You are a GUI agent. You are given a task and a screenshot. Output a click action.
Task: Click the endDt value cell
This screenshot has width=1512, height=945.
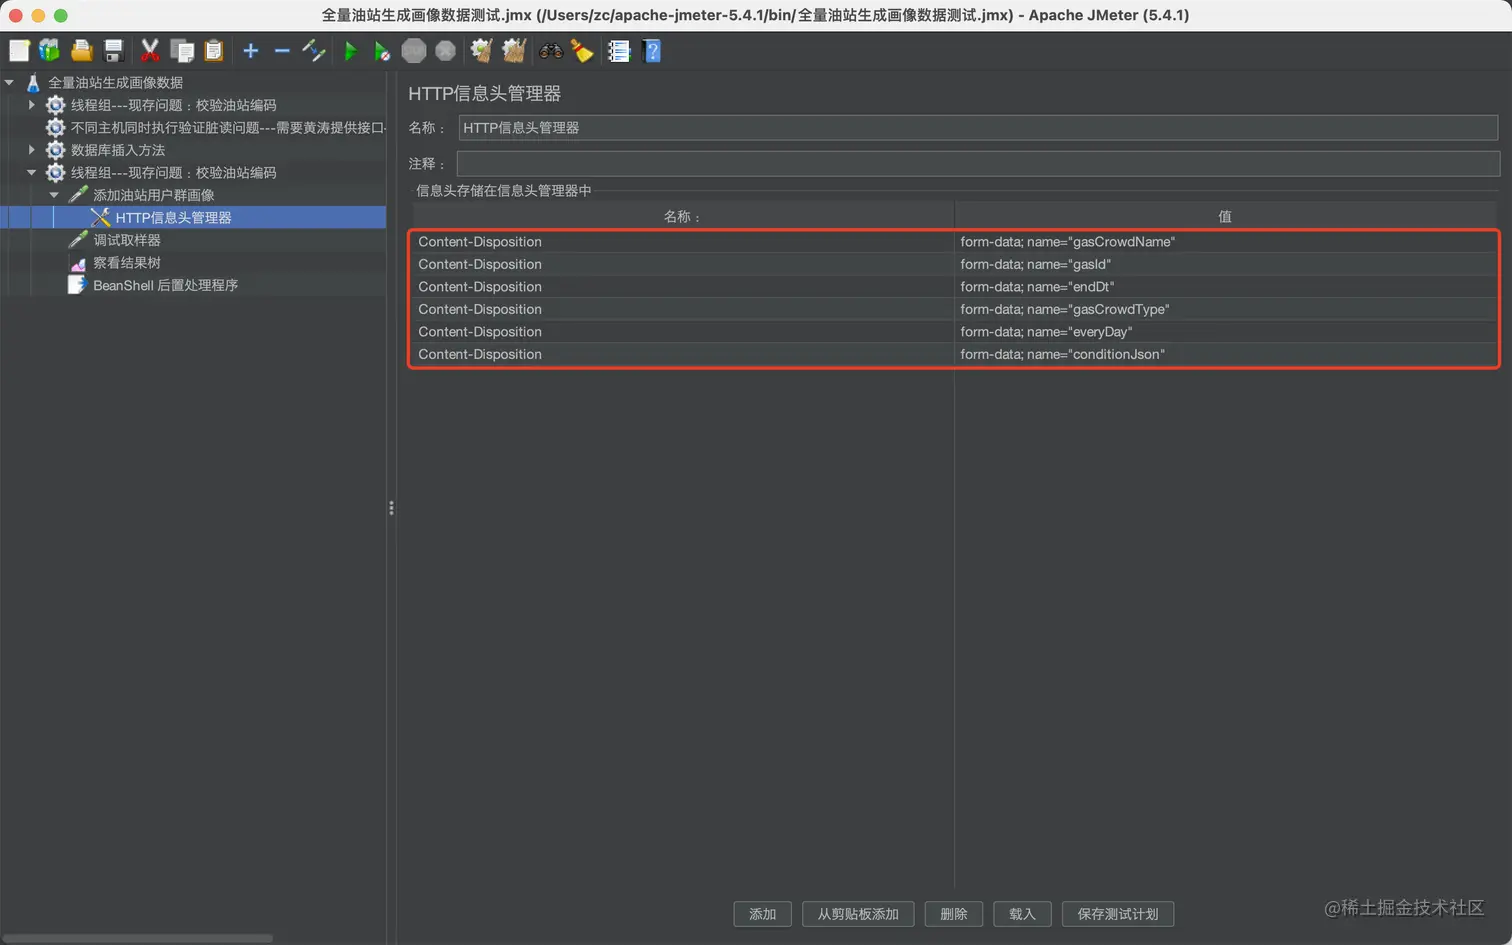[x=1226, y=287]
